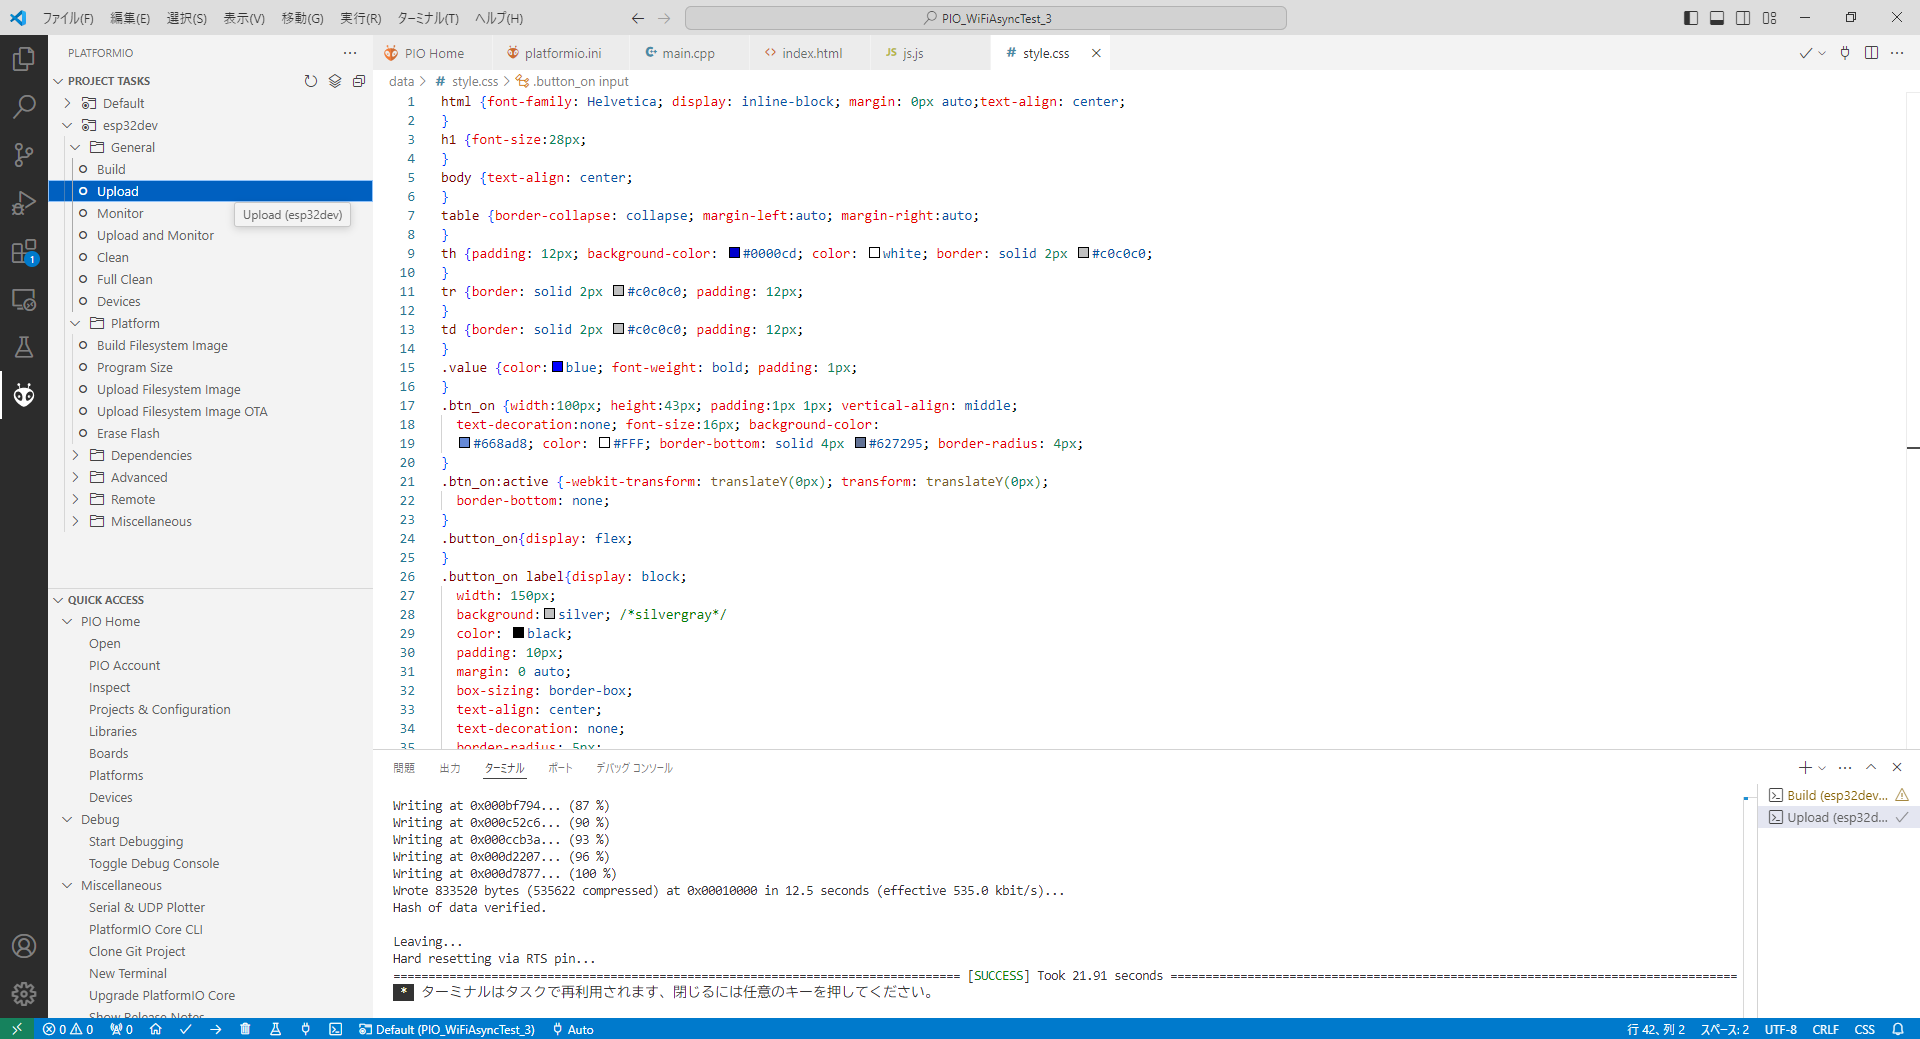Toggle the bottom panel visibility
The width and height of the screenshot is (1920, 1039).
pos(1717,18)
